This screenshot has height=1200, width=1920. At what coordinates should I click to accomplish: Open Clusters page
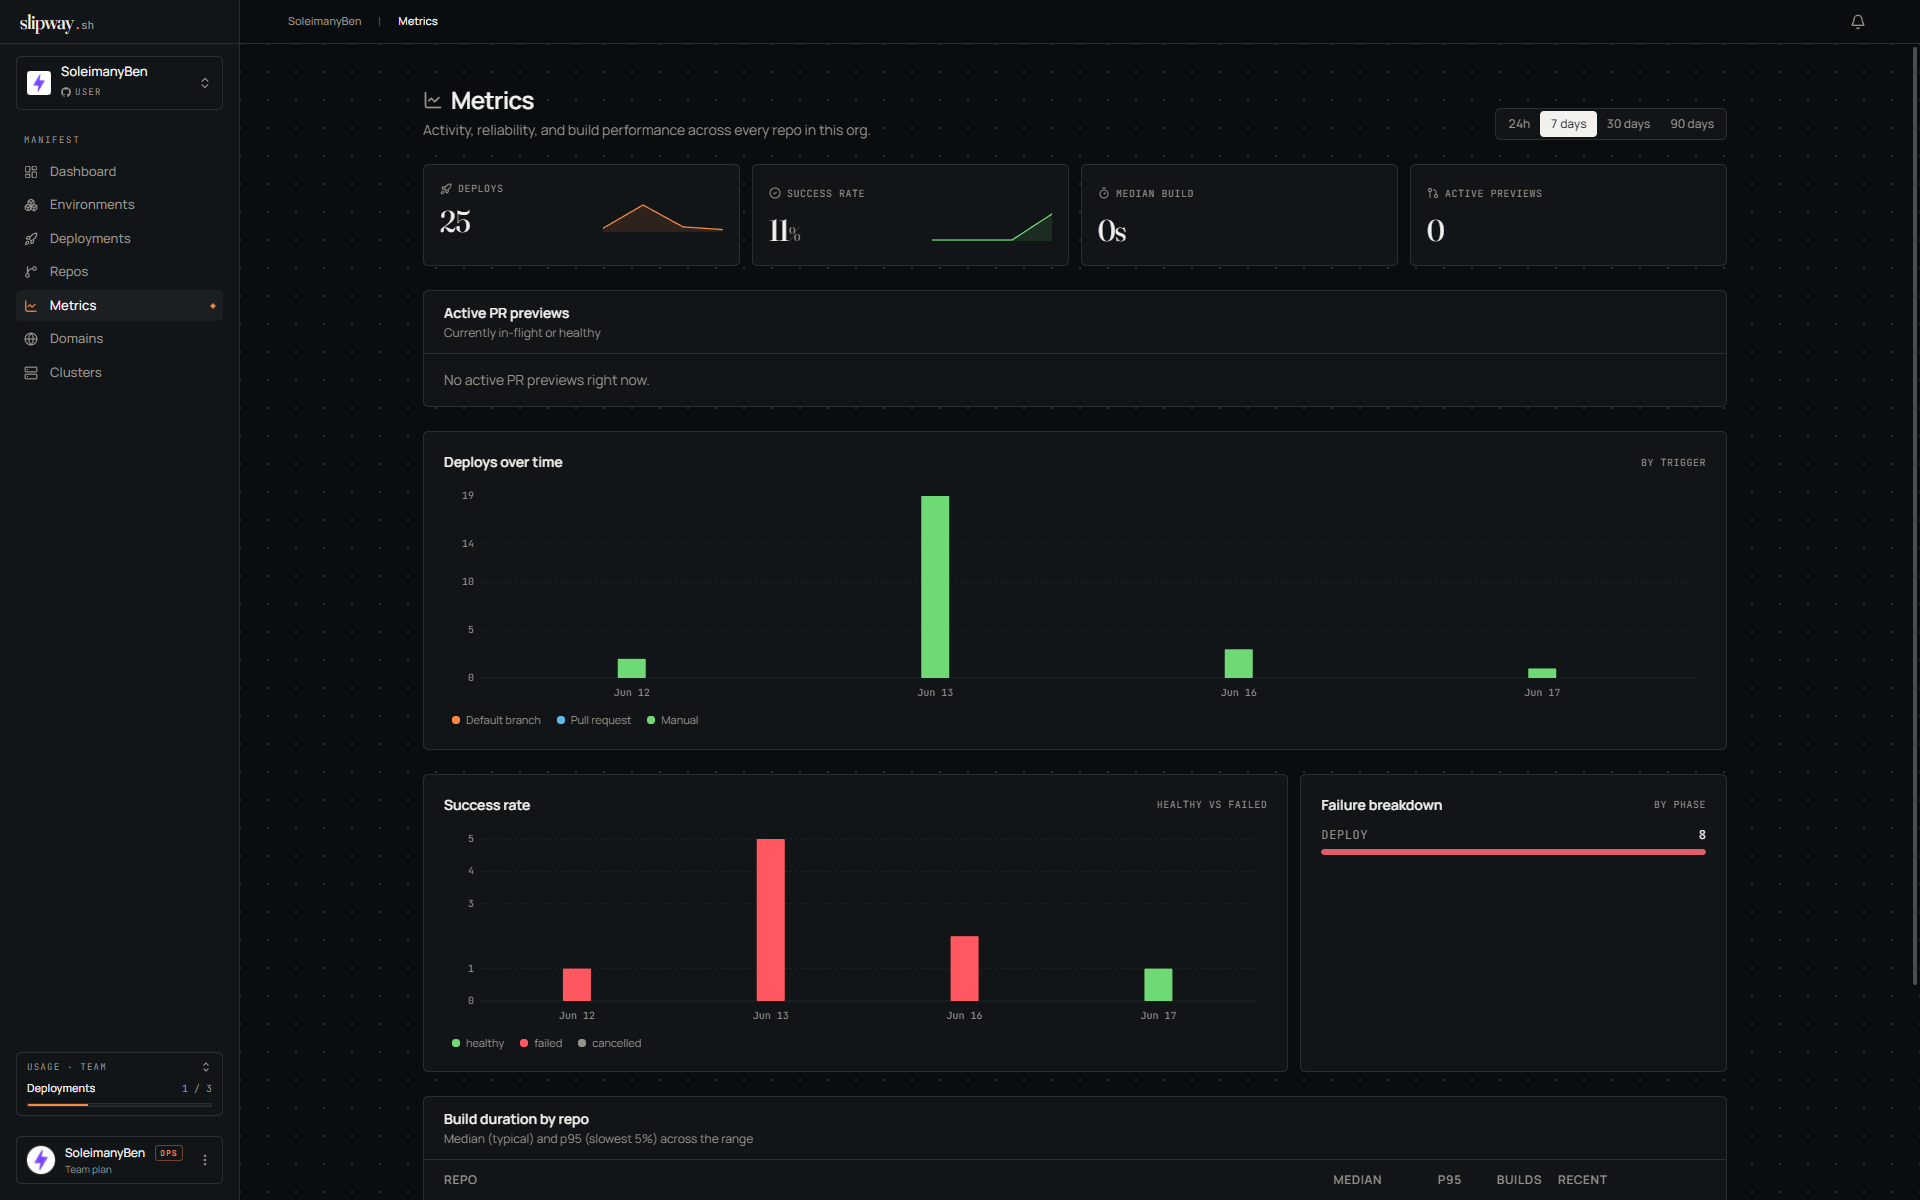click(x=119, y=373)
